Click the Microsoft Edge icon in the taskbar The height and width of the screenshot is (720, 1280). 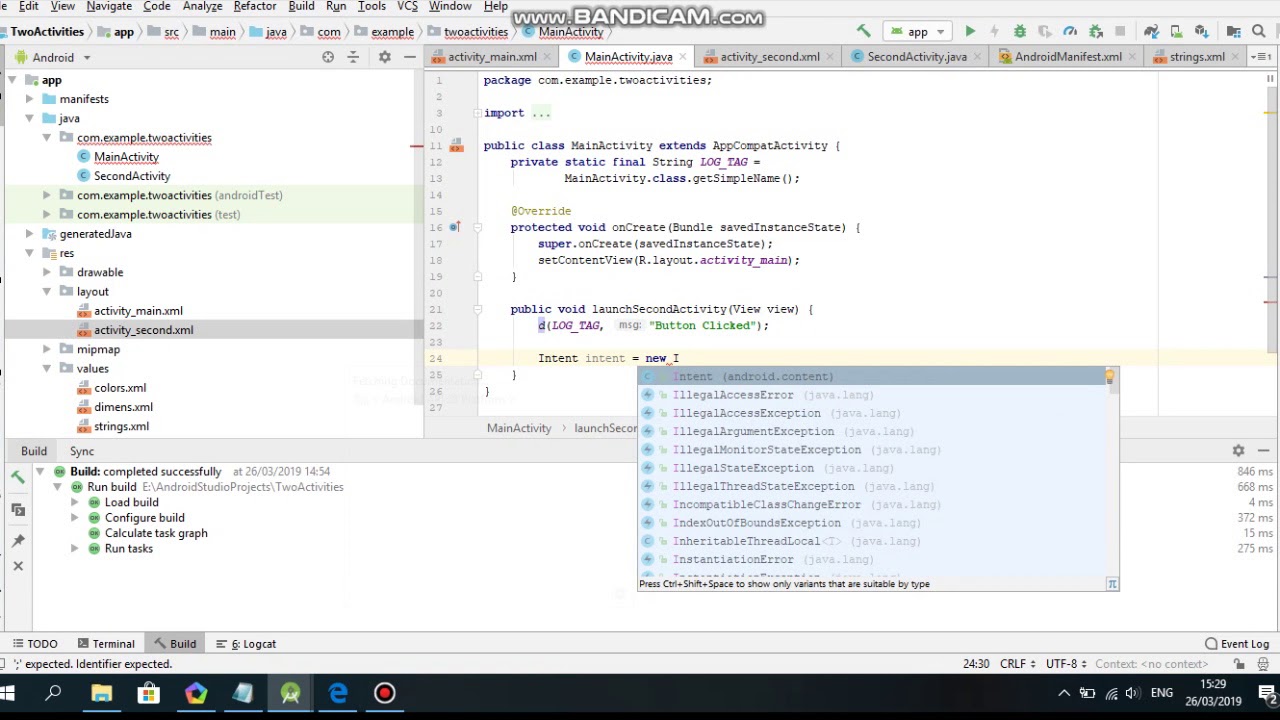click(338, 693)
